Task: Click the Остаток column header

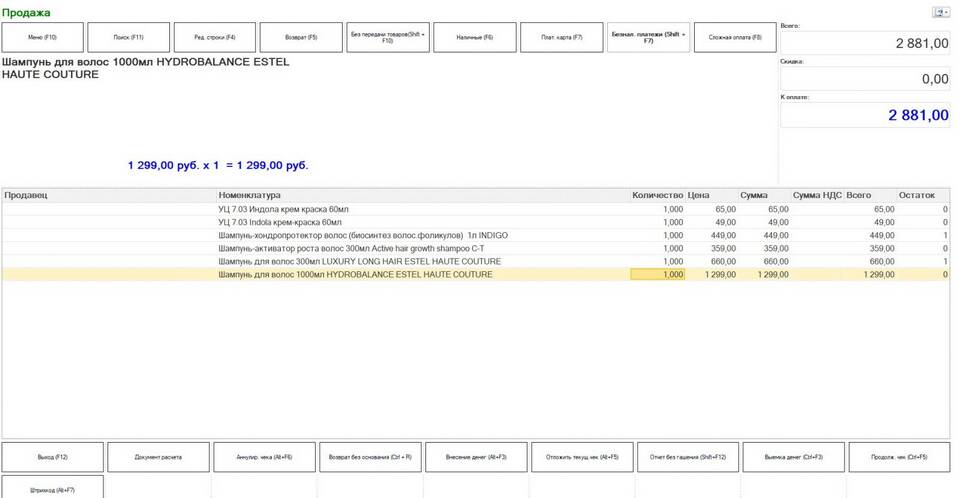Action: 916,195
